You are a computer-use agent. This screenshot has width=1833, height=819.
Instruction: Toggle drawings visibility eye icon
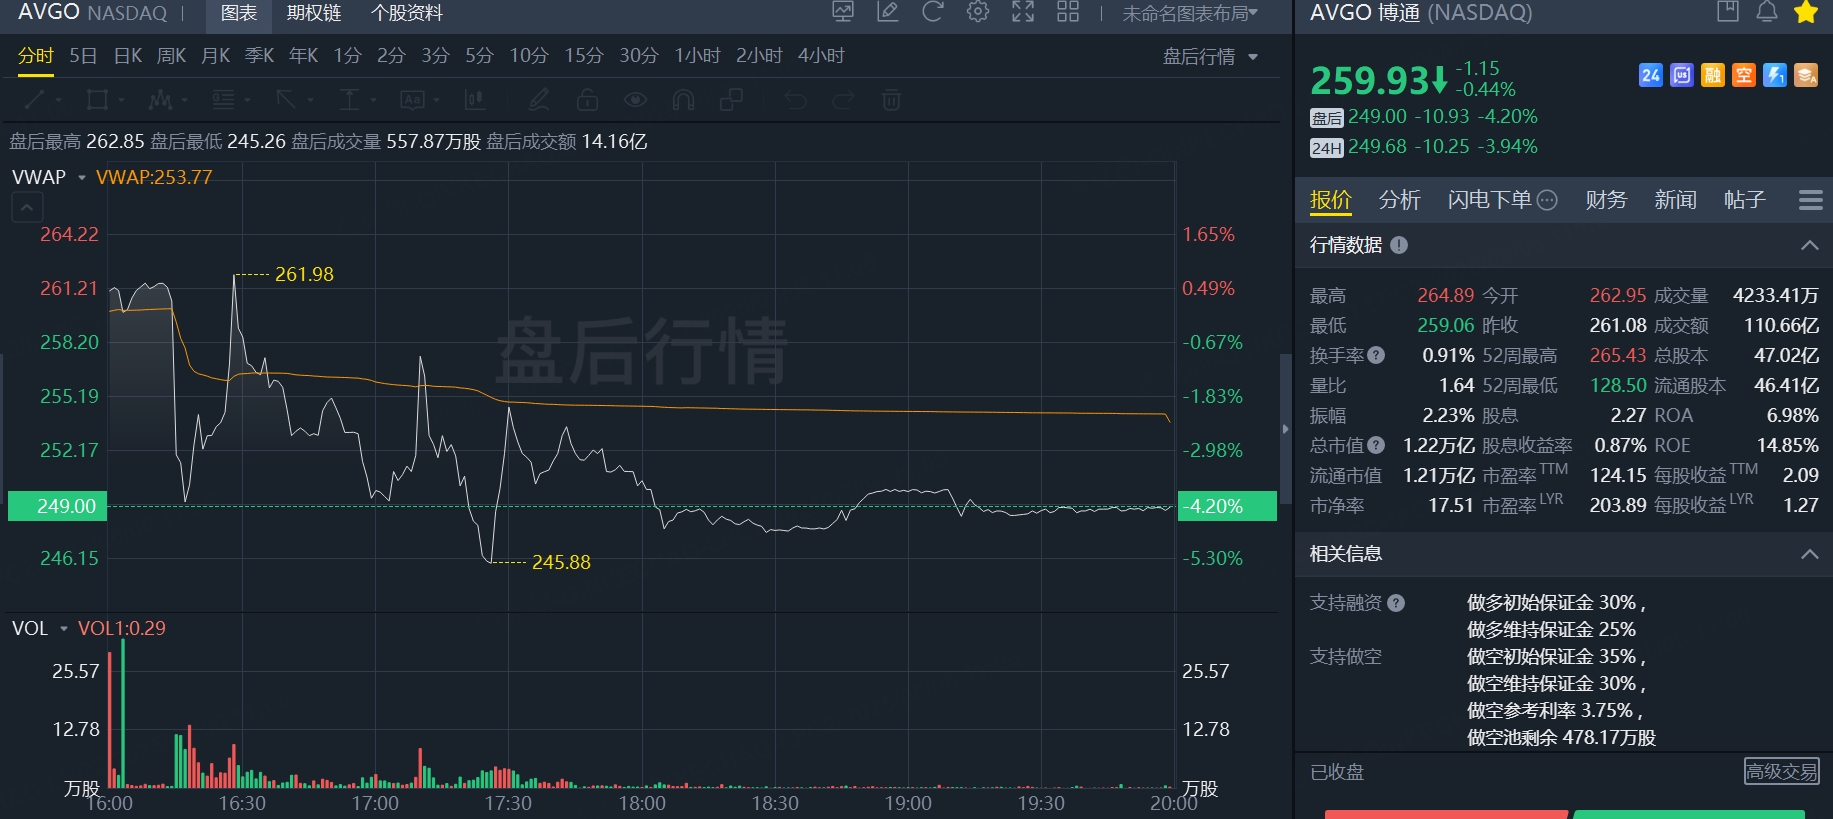click(635, 99)
